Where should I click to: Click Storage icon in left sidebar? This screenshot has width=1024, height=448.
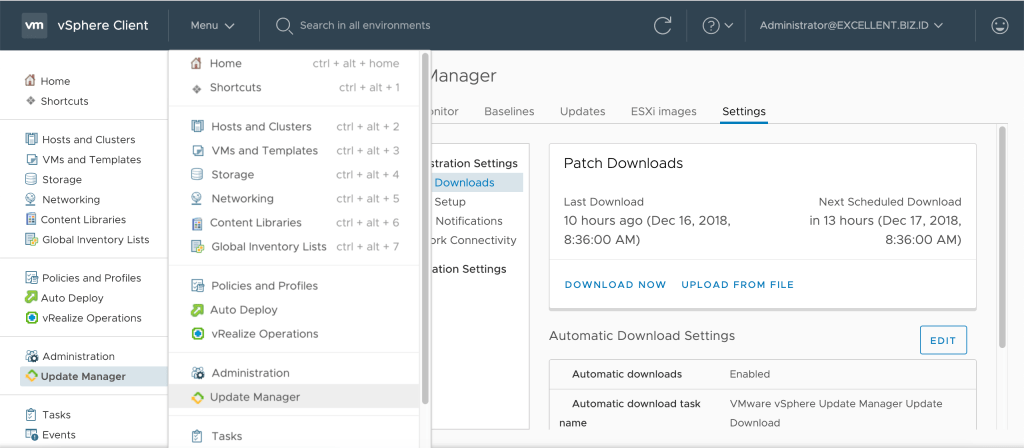point(31,179)
